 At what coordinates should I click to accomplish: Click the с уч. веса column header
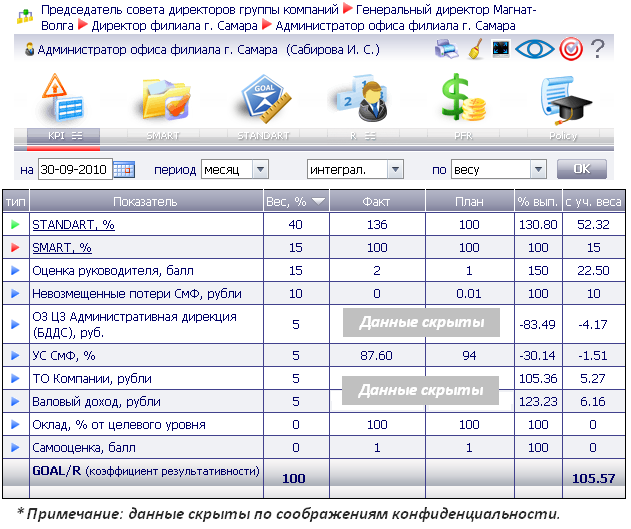click(x=594, y=201)
